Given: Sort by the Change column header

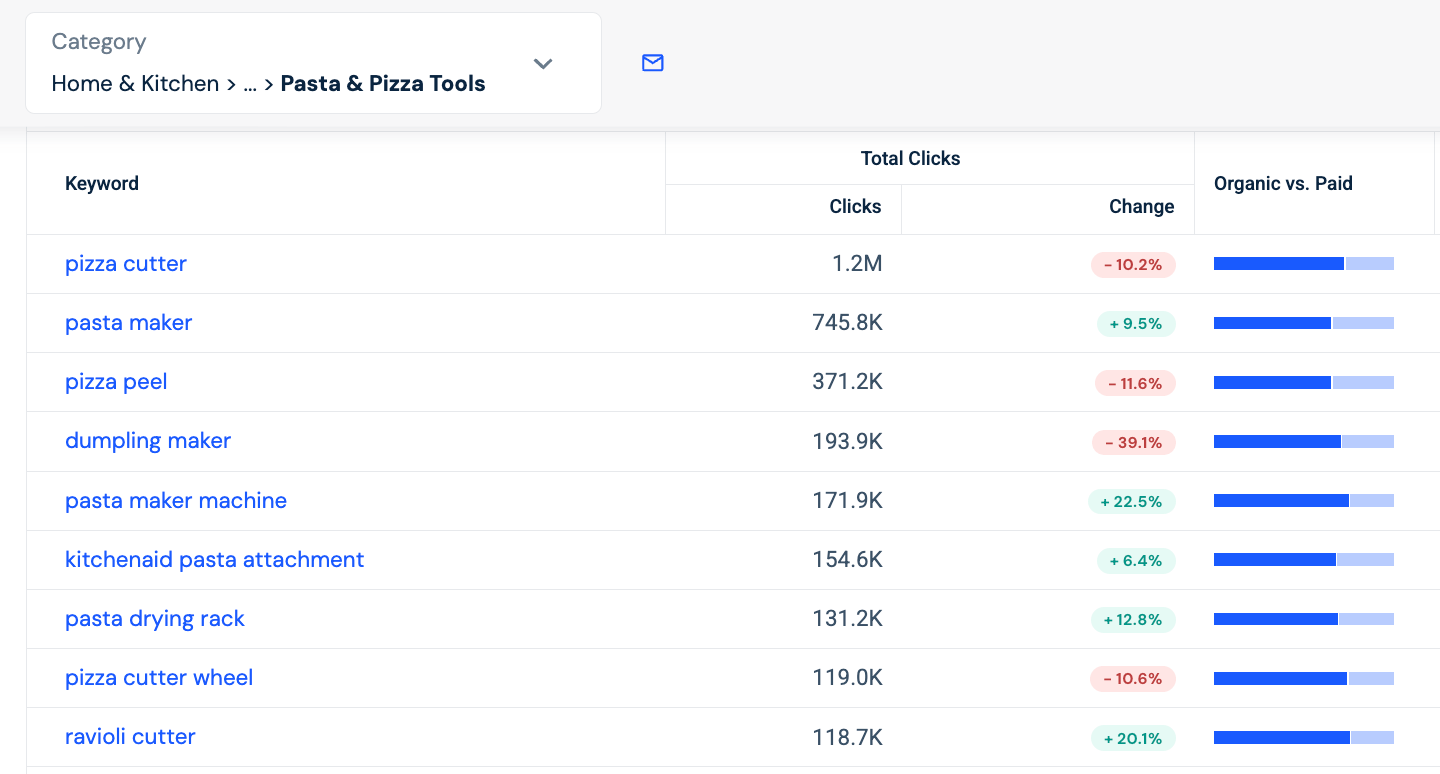Looking at the screenshot, I should click(1141, 207).
